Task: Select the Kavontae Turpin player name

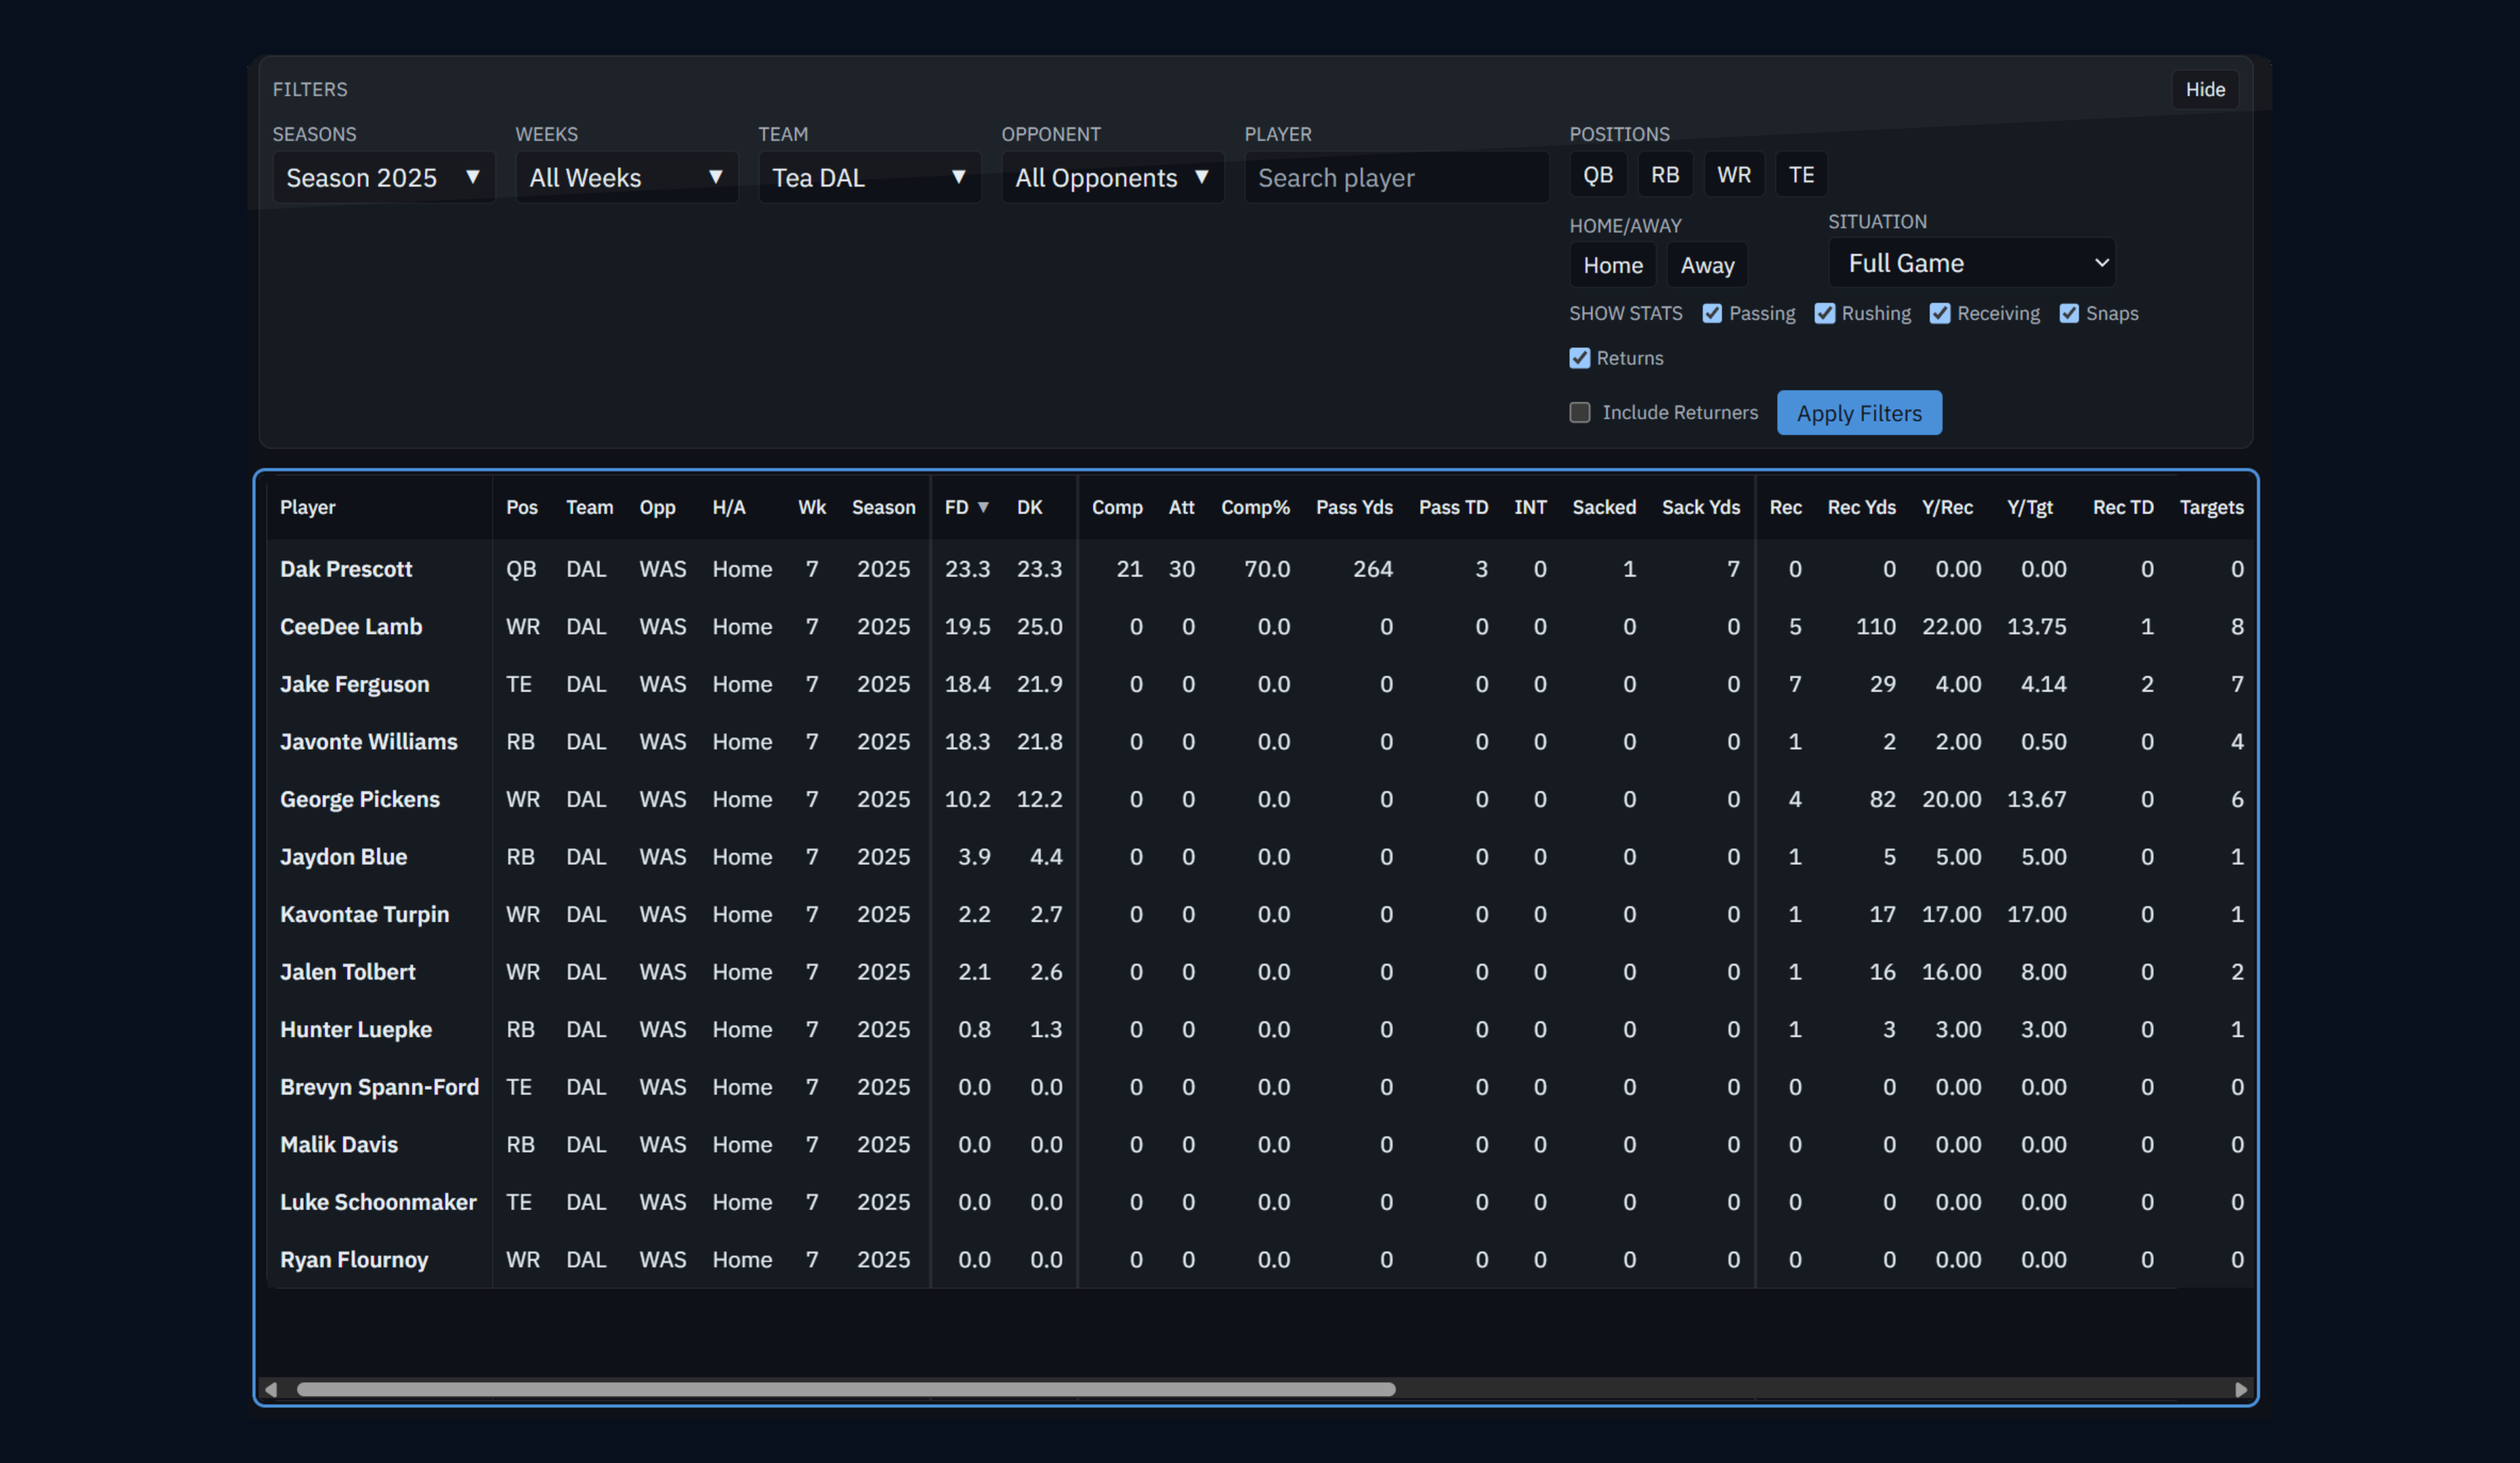Action: (x=365, y=914)
